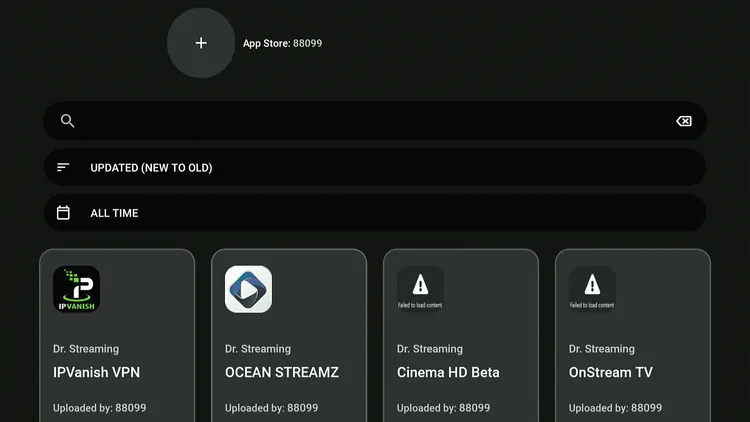
Task: Click Dr. Streaming on Cinema HD Beta card
Action: 430,349
